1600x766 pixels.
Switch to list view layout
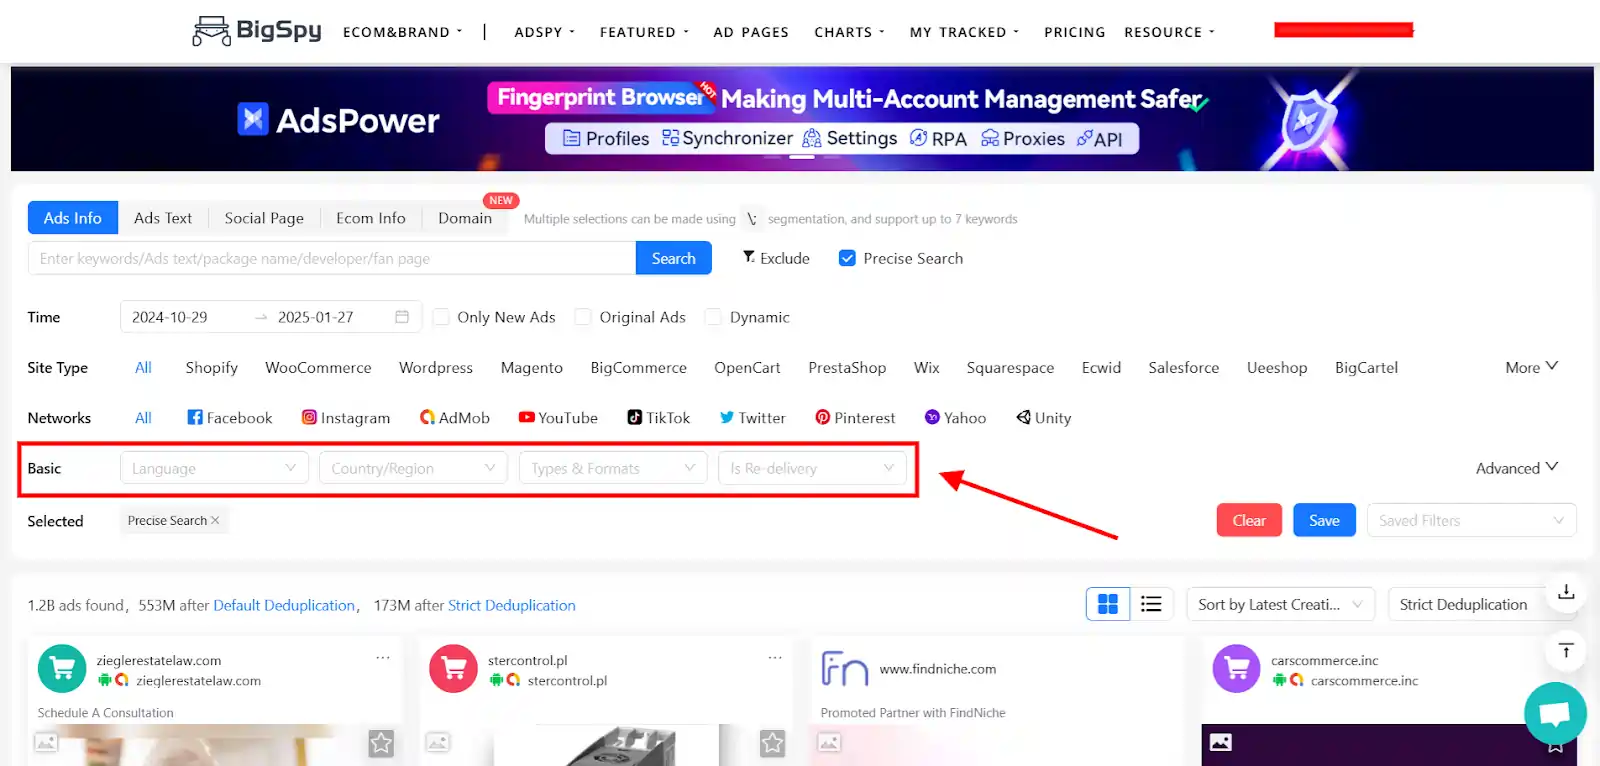click(1151, 604)
